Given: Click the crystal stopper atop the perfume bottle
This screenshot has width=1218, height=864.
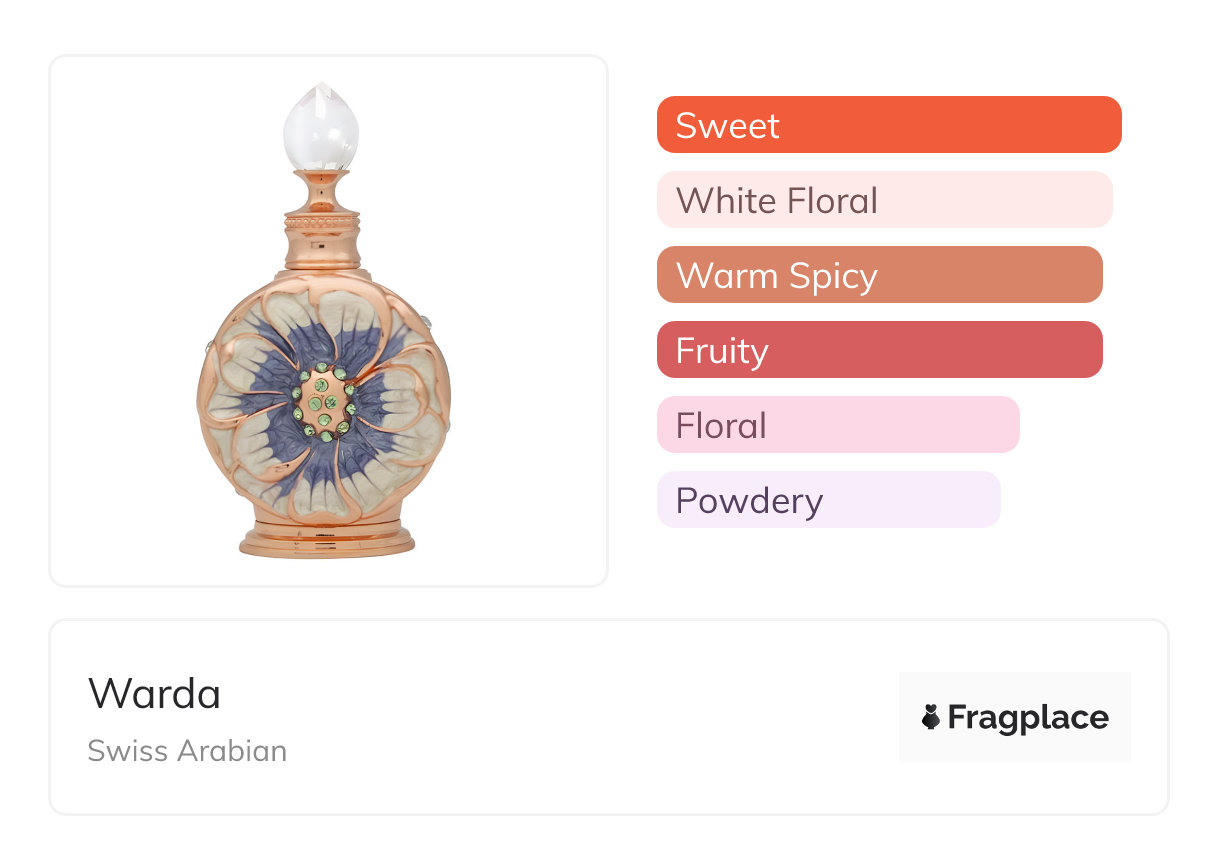Looking at the screenshot, I should (x=321, y=126).
